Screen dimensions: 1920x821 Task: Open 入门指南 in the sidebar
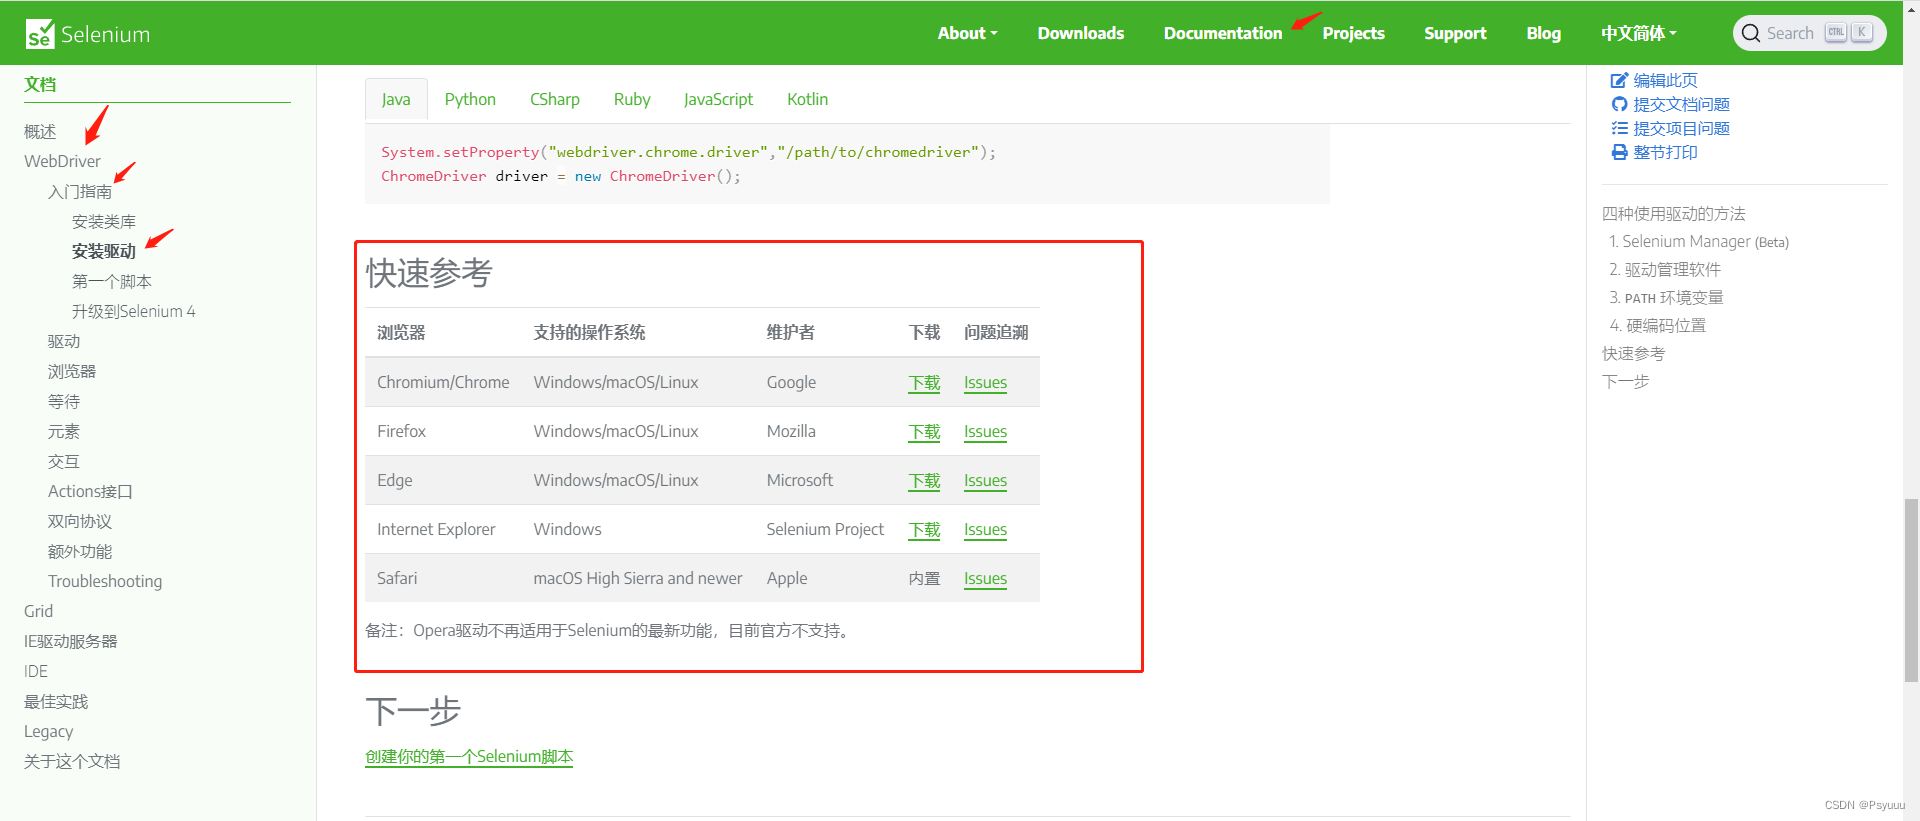80,191
